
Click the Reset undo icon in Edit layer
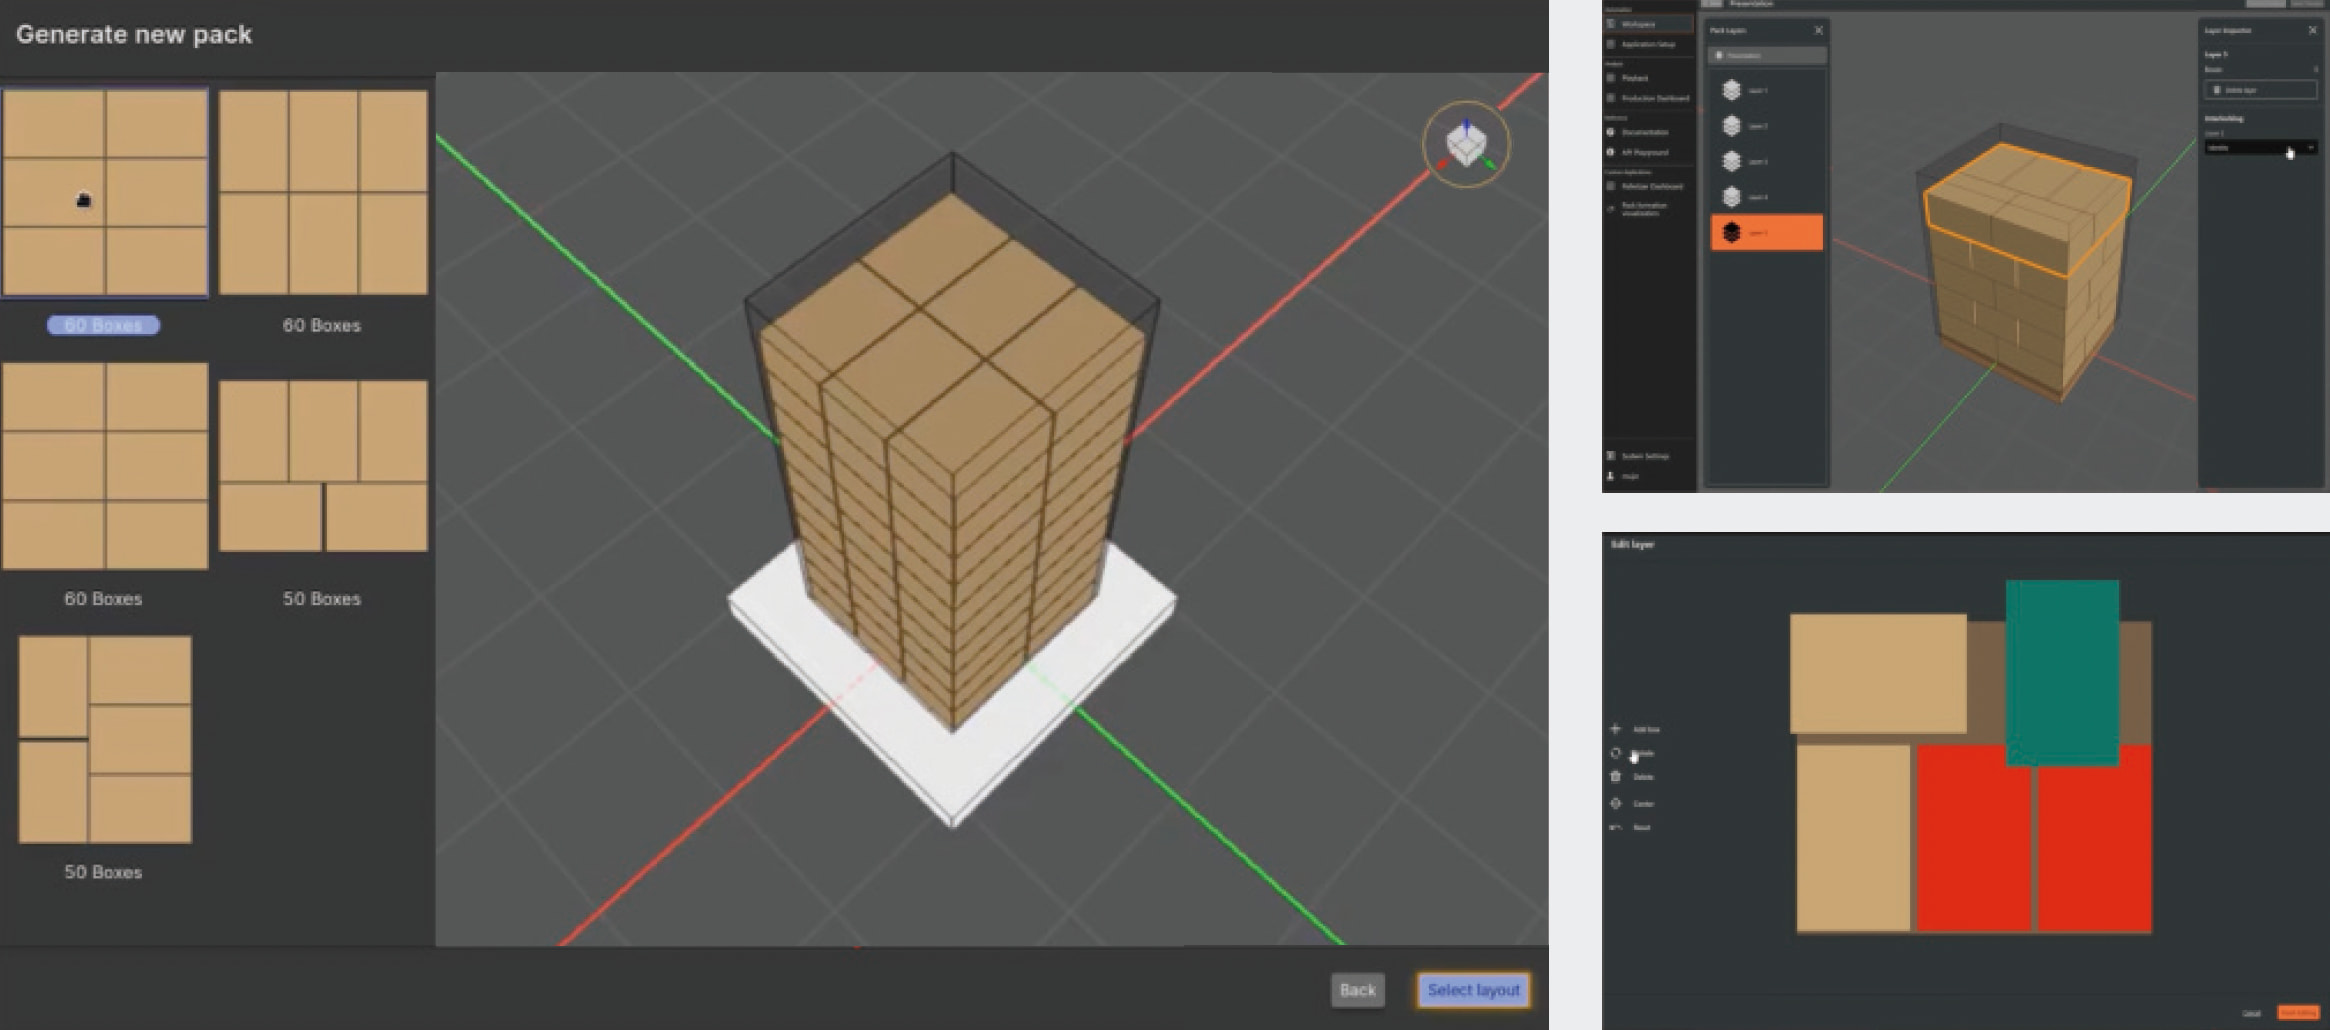click(1615, 827)
